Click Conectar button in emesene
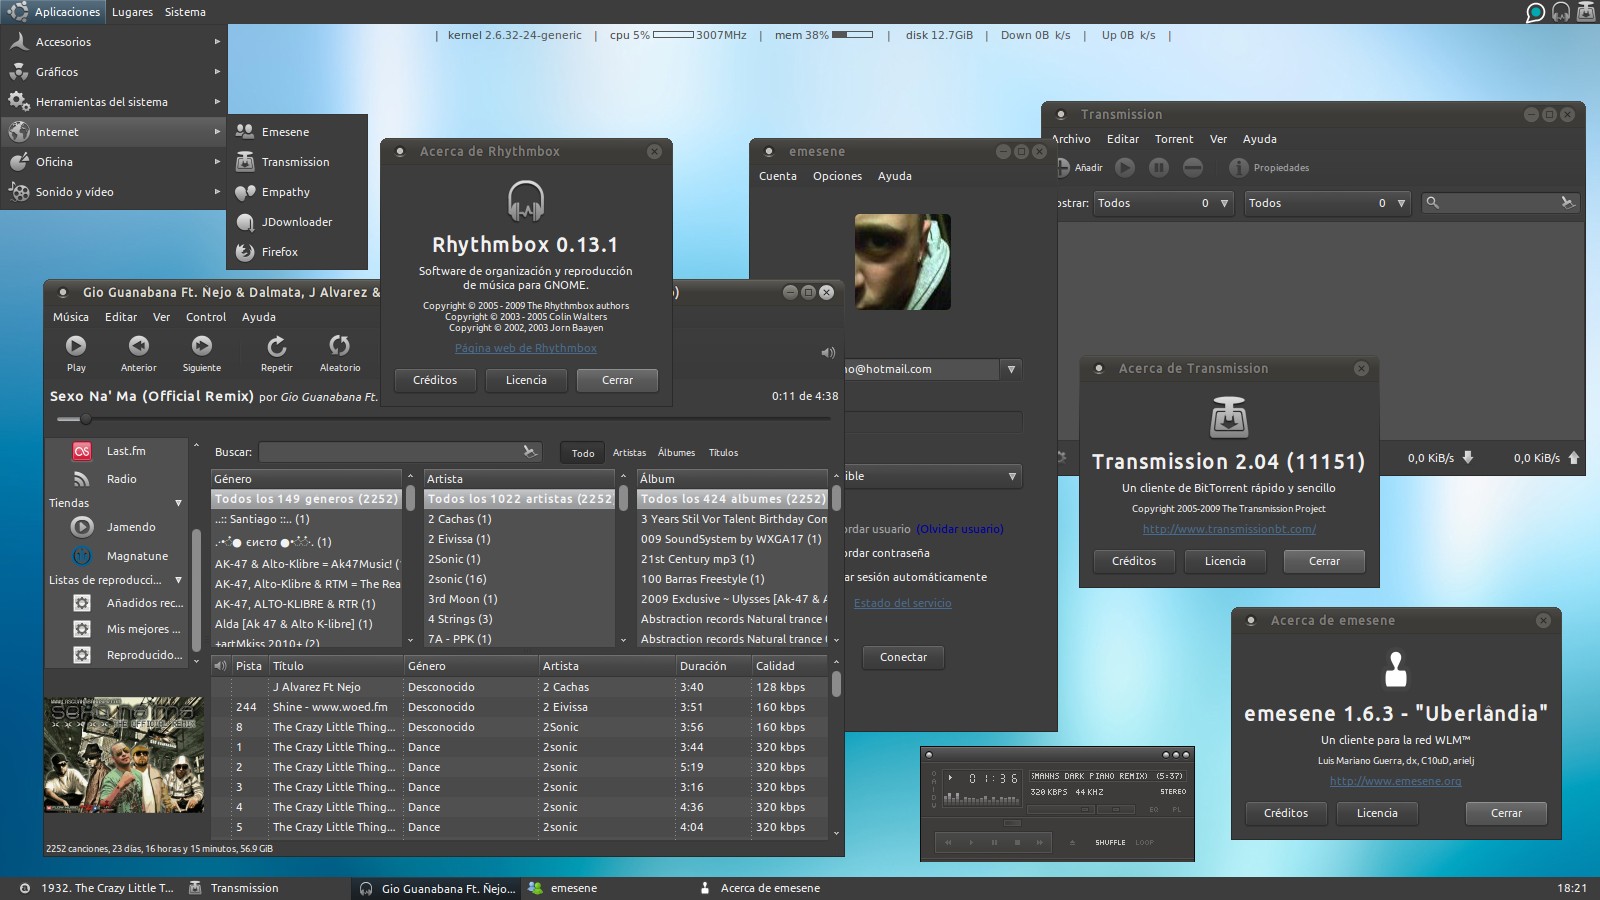The image size is (1600, 900). [x=903, y=657]
